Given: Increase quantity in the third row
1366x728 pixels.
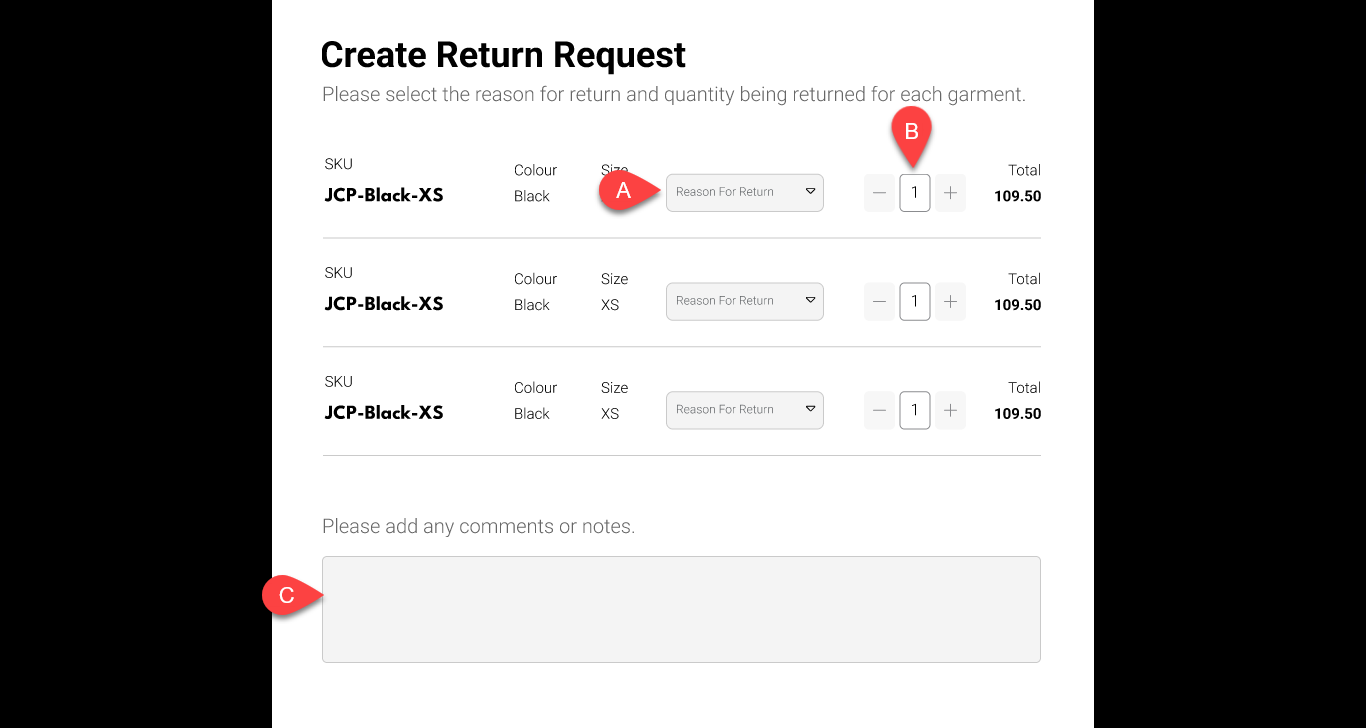Looking at the screenshot, I should pyautogui.click(x=950, y=410).
